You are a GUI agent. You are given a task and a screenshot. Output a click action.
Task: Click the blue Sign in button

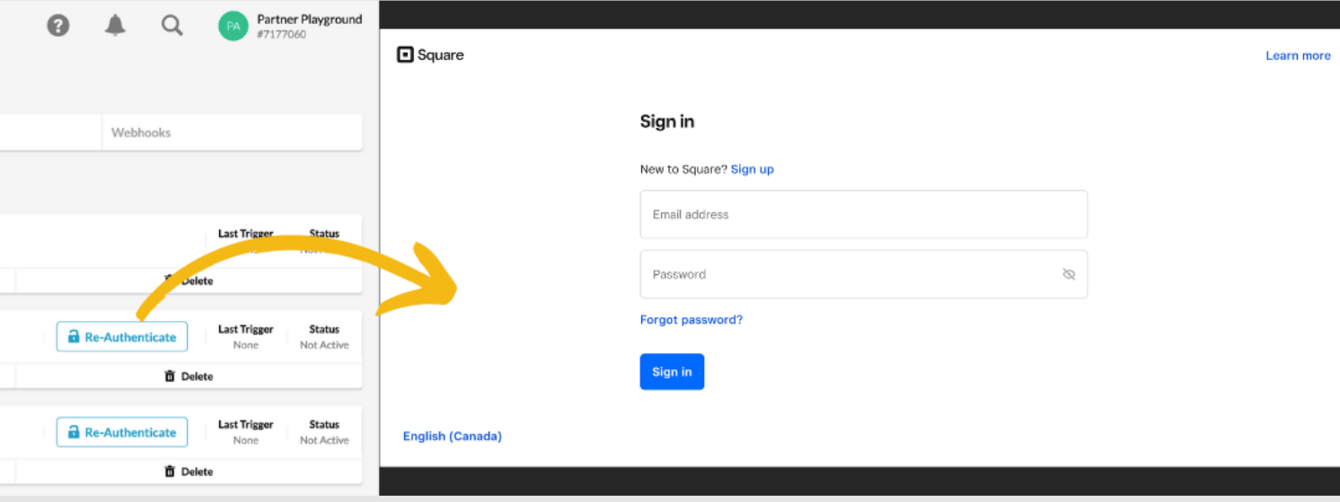(672, 372)
